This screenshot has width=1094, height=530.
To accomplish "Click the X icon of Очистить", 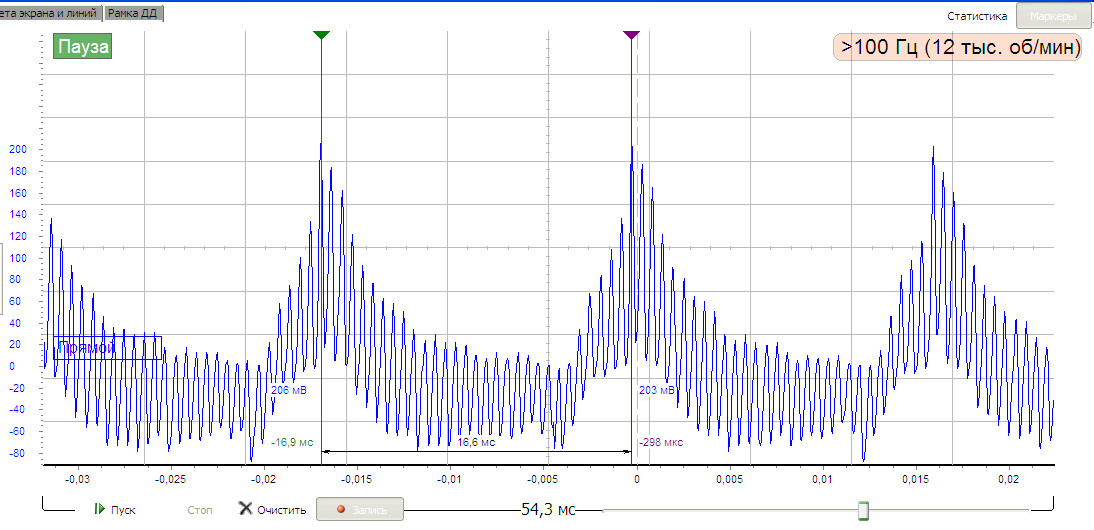I will click(246, 508).
